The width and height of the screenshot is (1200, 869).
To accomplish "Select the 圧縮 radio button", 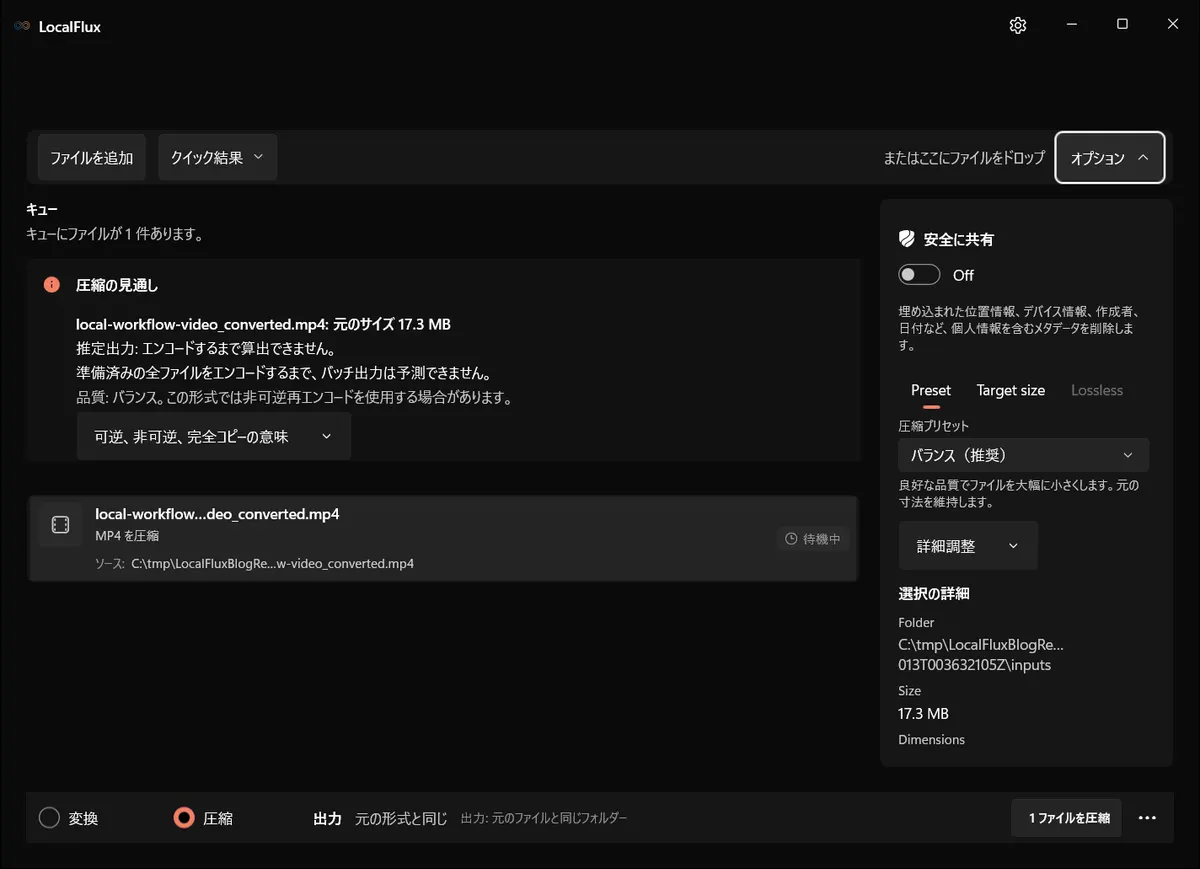I will tap(184, 818).
